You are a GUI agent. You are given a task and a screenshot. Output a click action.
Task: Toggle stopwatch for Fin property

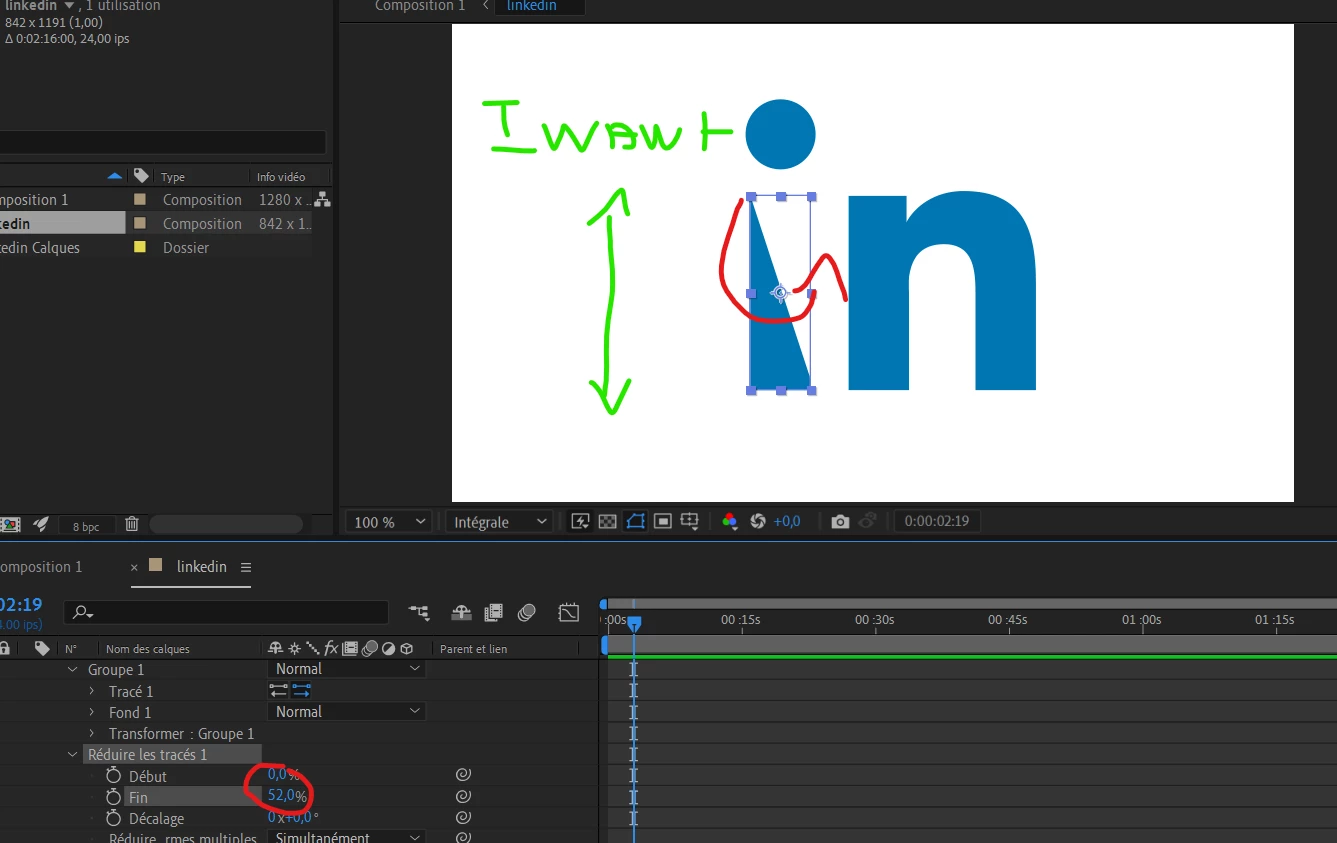(113, 797)
